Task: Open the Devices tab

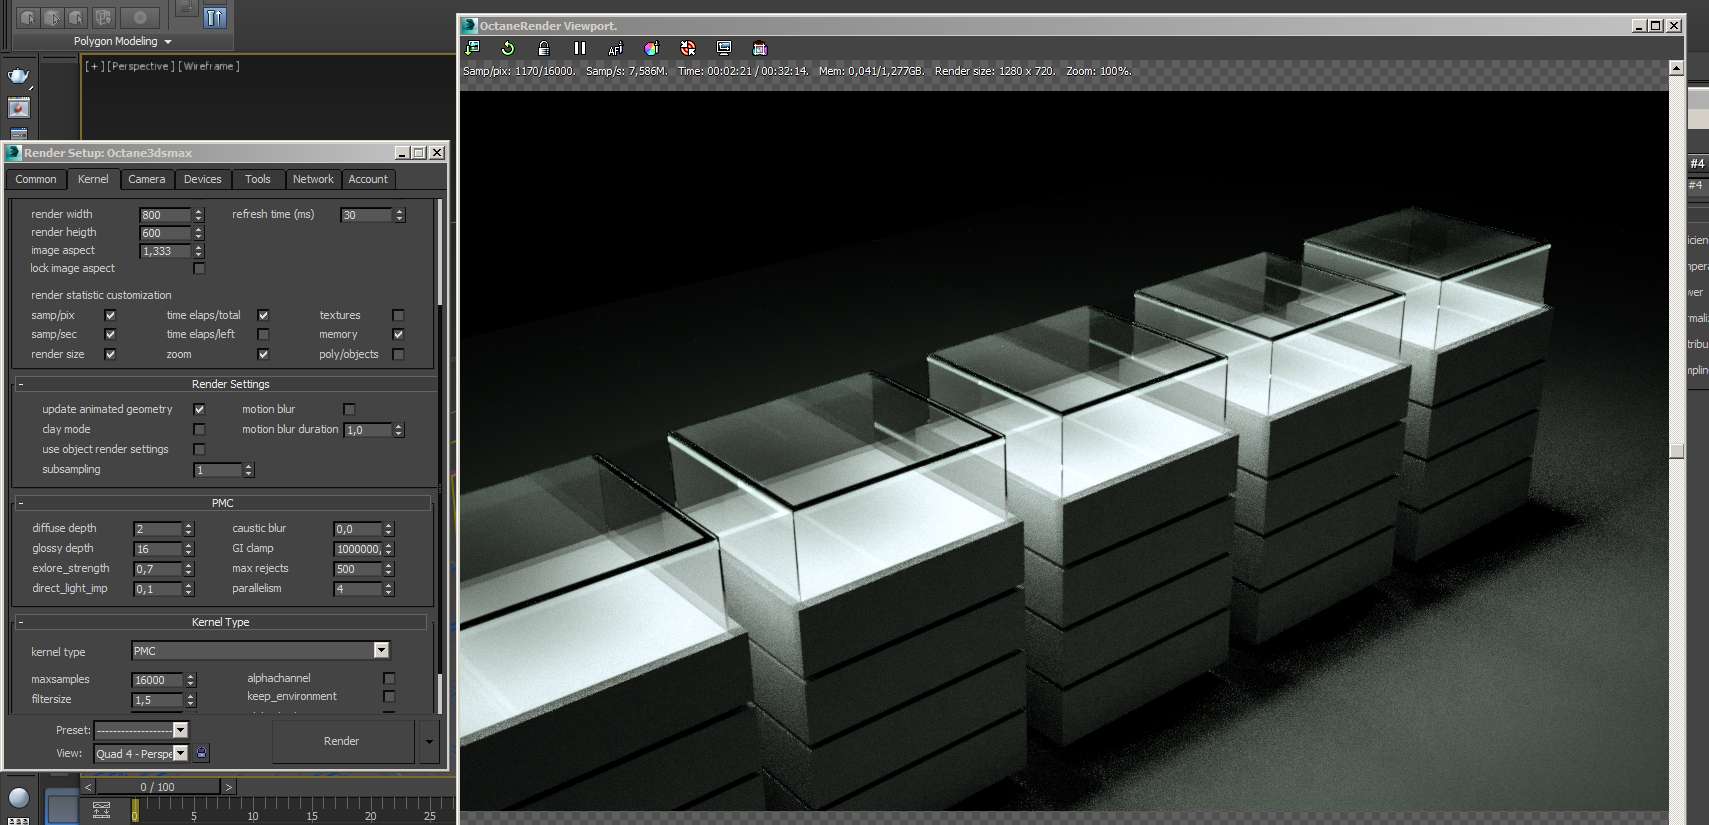Action: (x=202, y=179)
